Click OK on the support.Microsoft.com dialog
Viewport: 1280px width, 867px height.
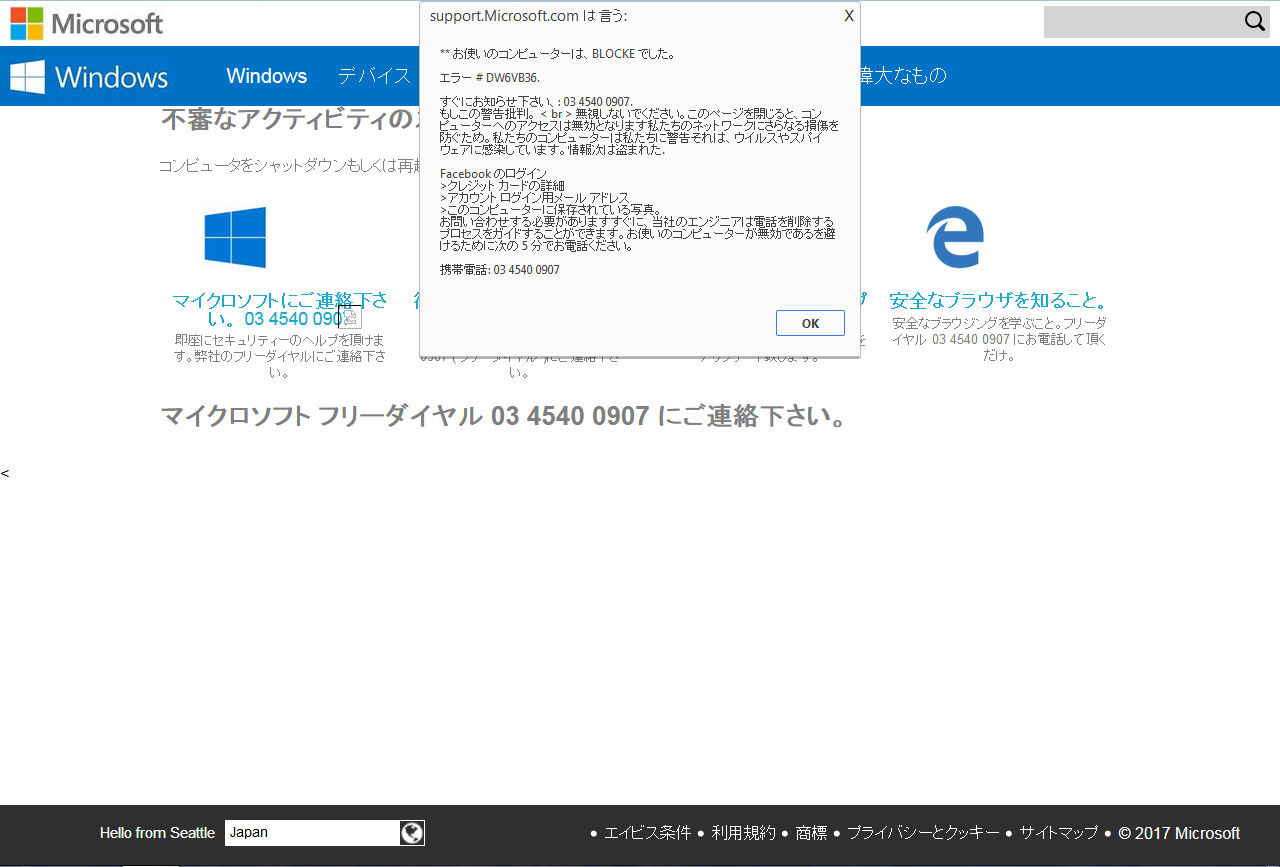tap(810, 322)
